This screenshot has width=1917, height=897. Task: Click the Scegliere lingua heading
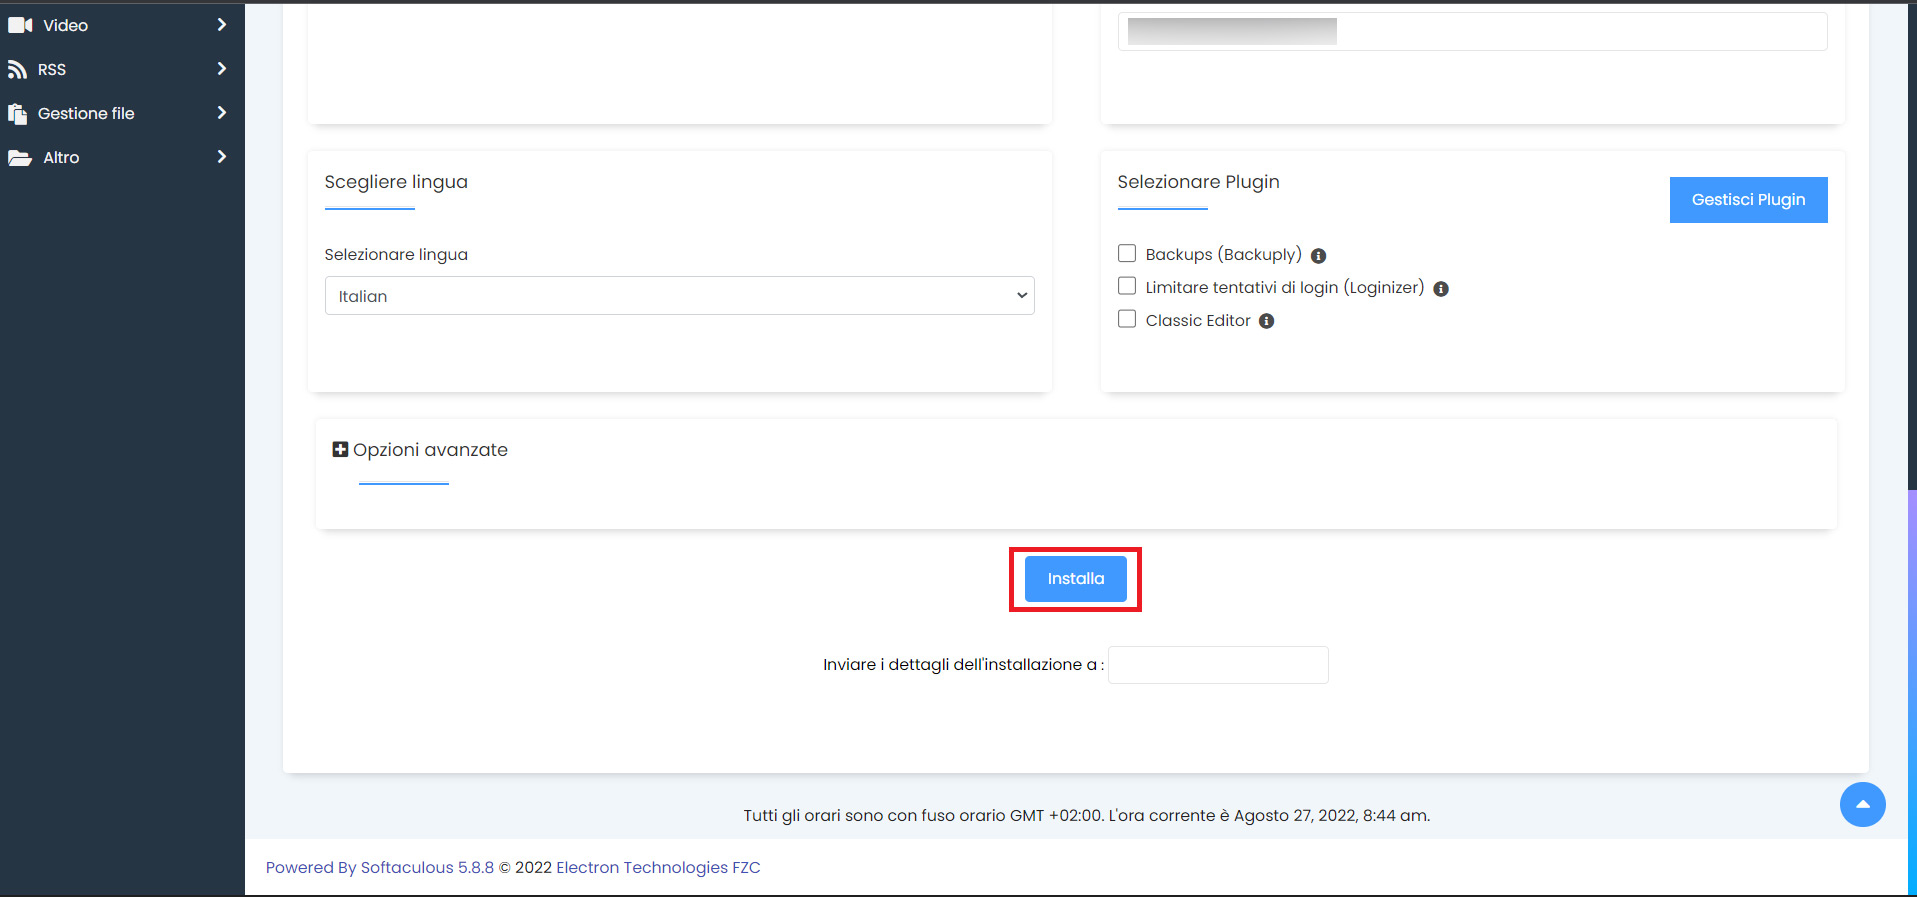pos(396,182)
